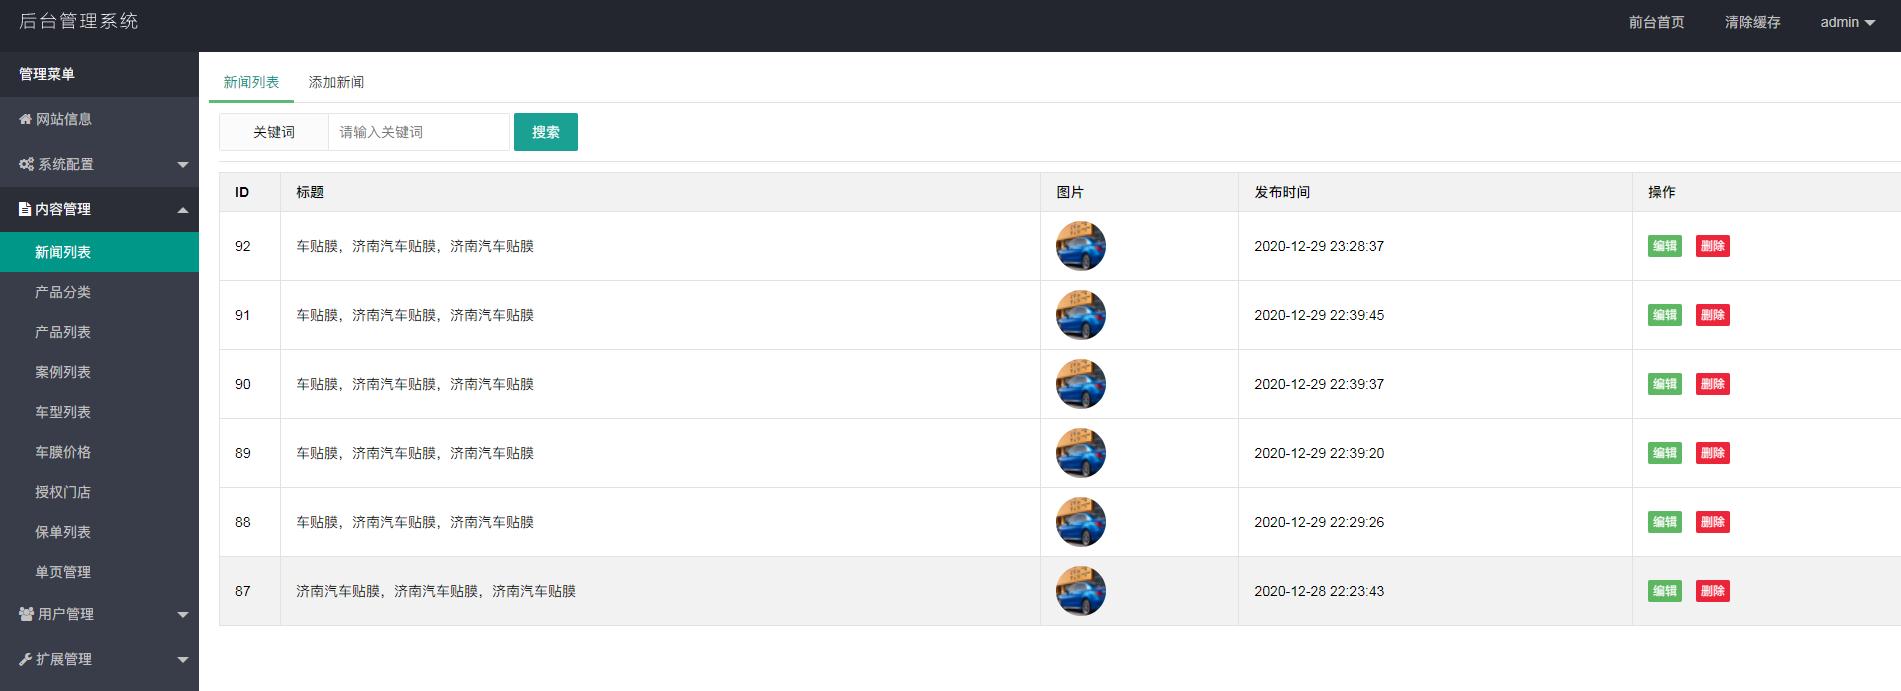
Task: Click the wrench icon beside 扩展管理
Action: tap(25, 659)
